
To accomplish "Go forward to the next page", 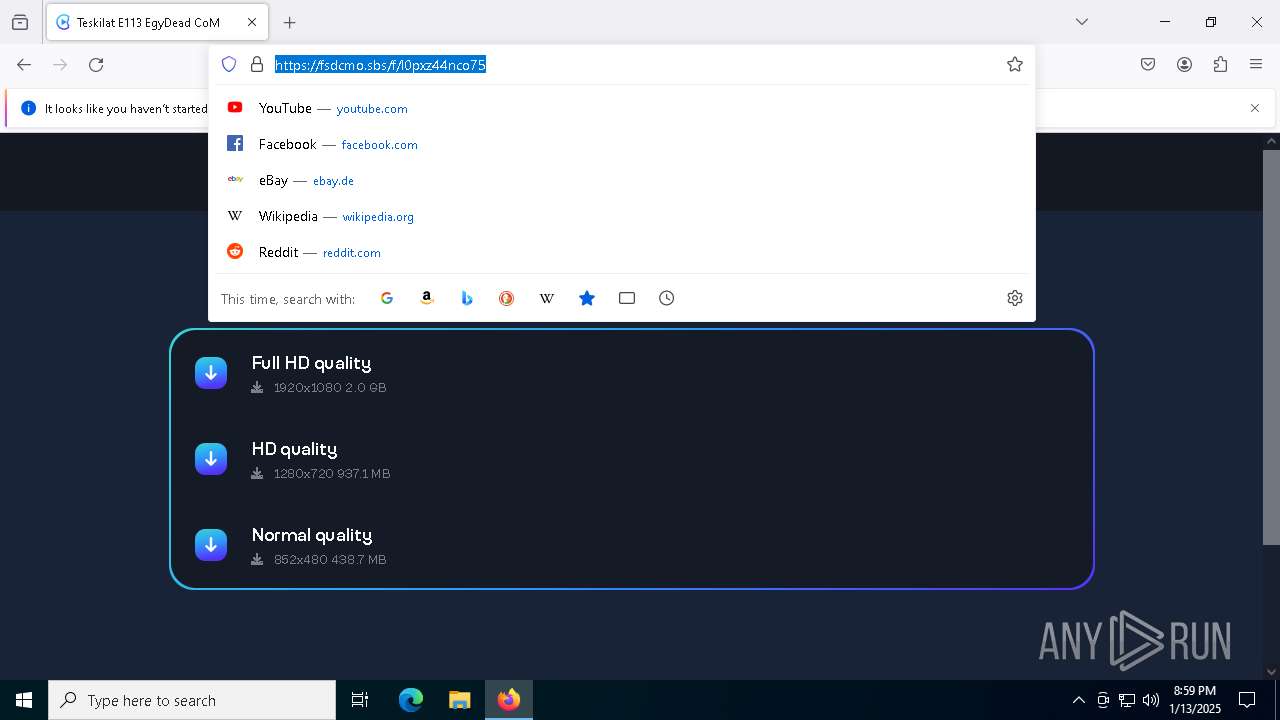I will pos(60,65).
